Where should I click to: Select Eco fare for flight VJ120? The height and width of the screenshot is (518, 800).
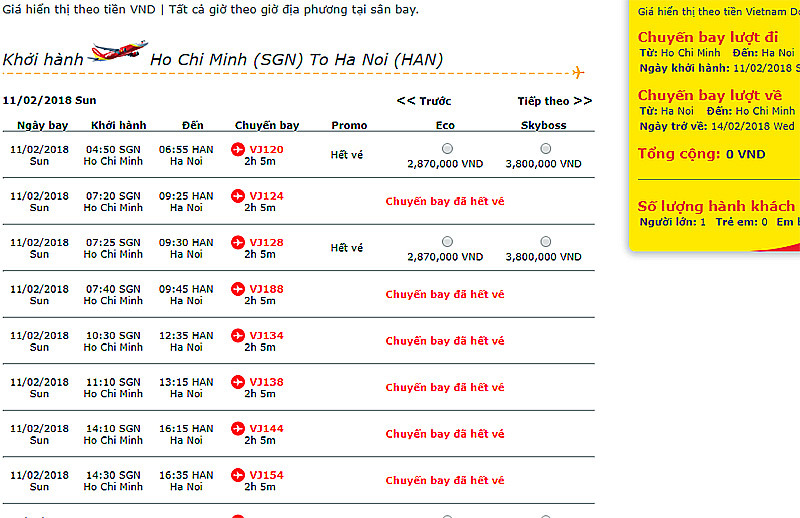pos(446,149)
